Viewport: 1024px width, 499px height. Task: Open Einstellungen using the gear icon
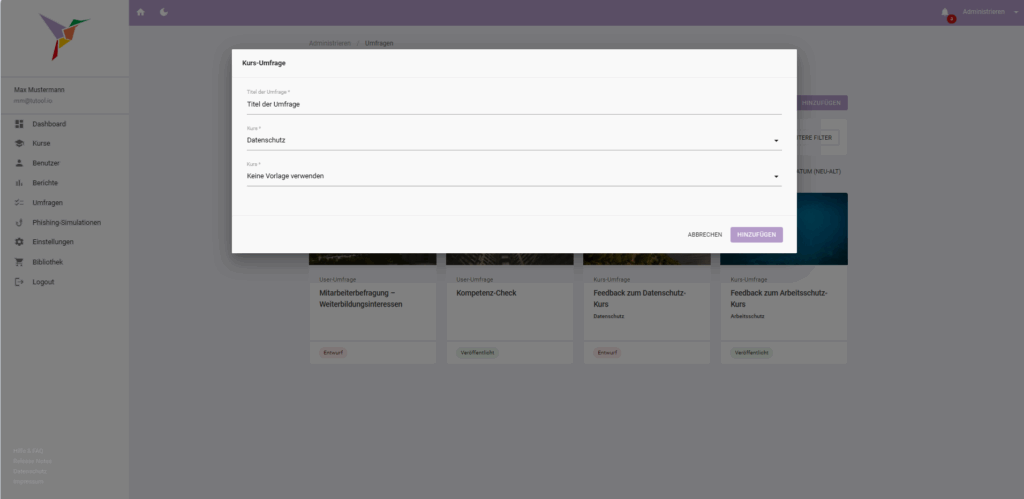pyautogui.click(x=19, y=242)
